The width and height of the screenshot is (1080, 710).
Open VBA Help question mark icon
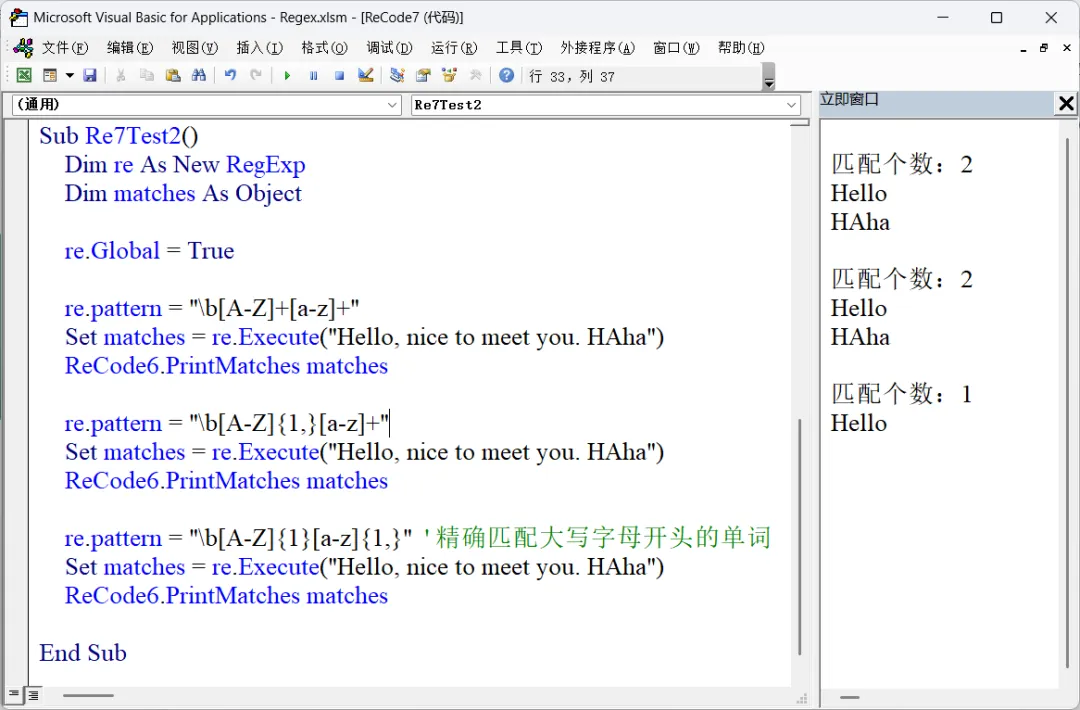[x=506, y=75]
